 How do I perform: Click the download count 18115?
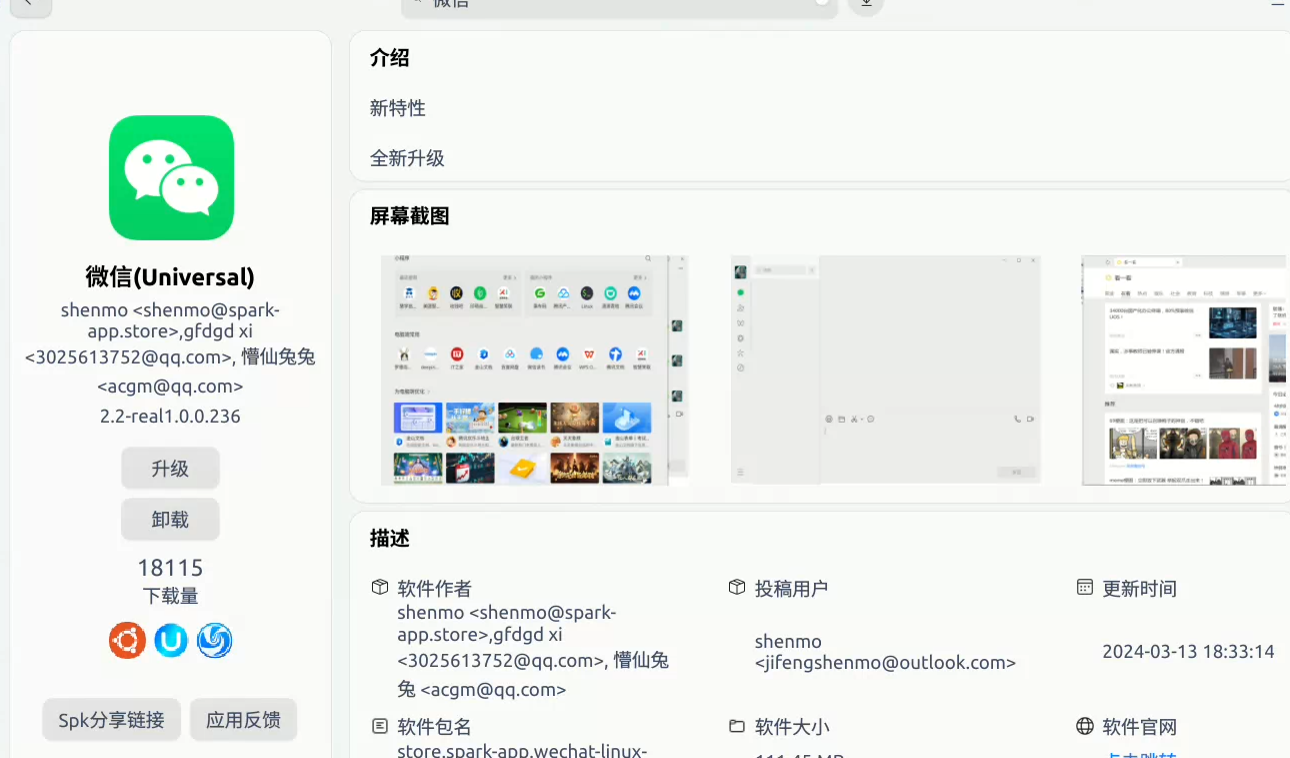coord(171,568)
